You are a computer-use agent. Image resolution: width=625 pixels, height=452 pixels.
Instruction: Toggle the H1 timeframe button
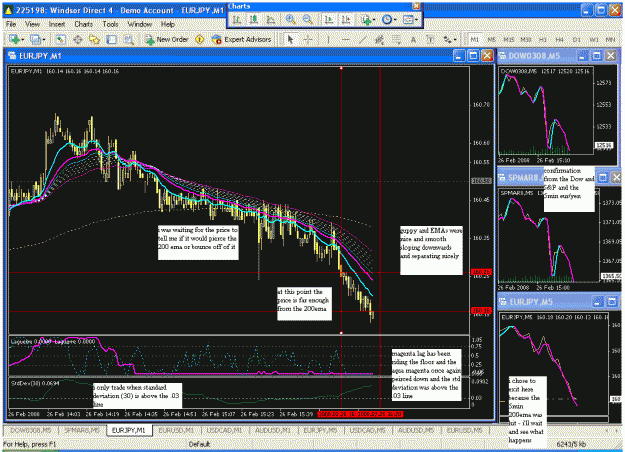click(x=543, y=39)
